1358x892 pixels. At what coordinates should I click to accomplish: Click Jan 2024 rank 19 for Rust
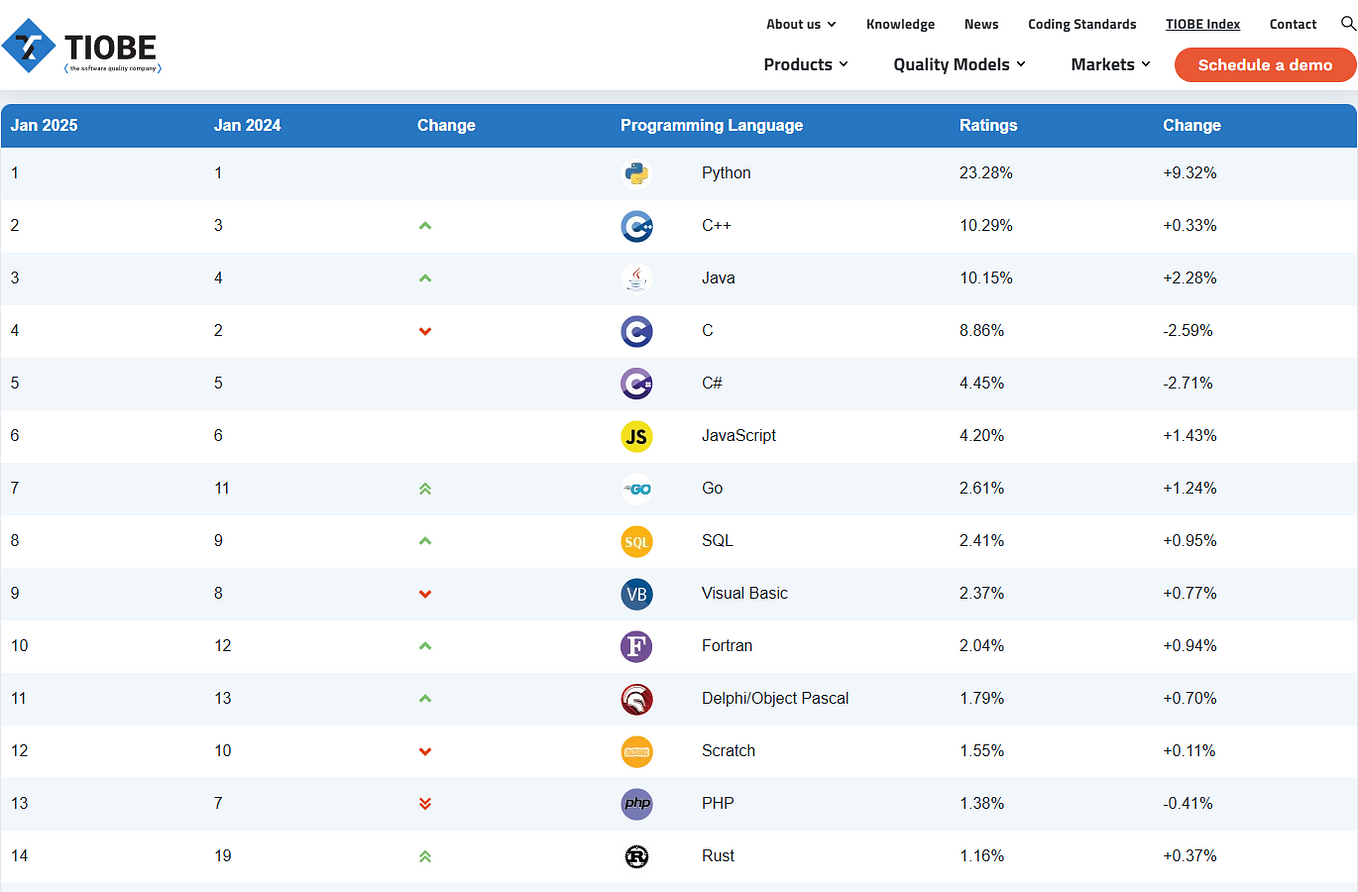click(x=222, y=856)
